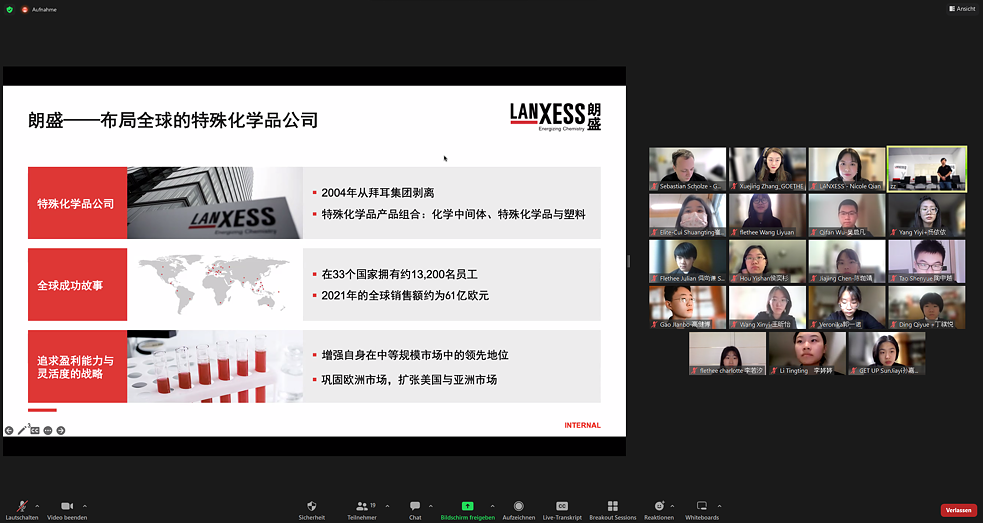Click bullet 2021年的全球销售额约为61亿欧元

tap(405, 295)
